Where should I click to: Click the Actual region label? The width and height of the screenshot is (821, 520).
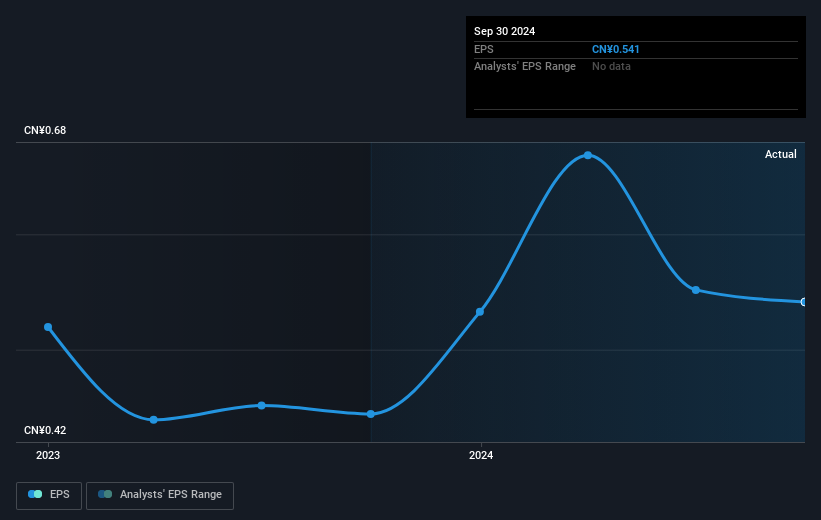(781, 154)
